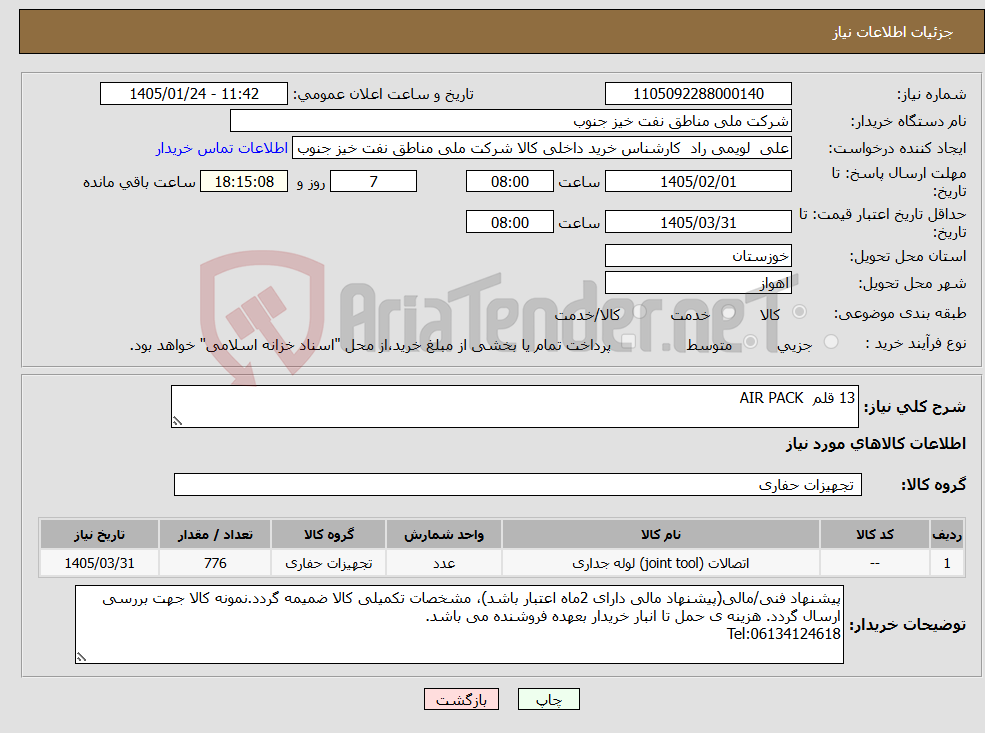
Task: Select the کالا radio button
Action: click(800, 312)
